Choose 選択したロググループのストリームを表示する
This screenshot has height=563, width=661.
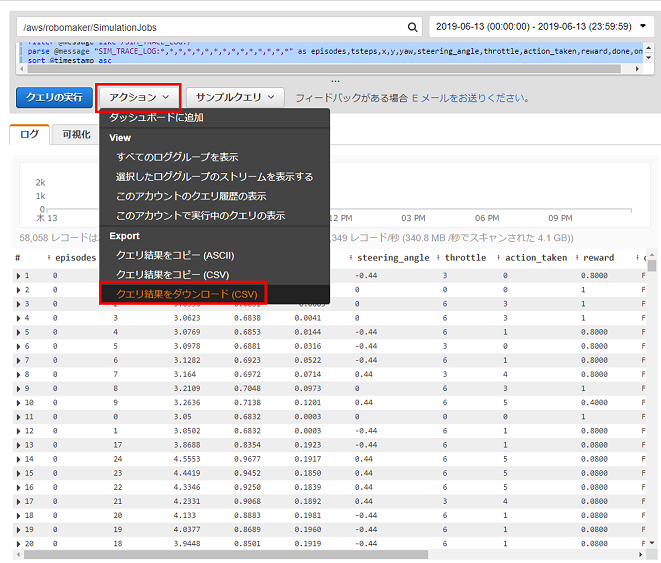(214, 176)
